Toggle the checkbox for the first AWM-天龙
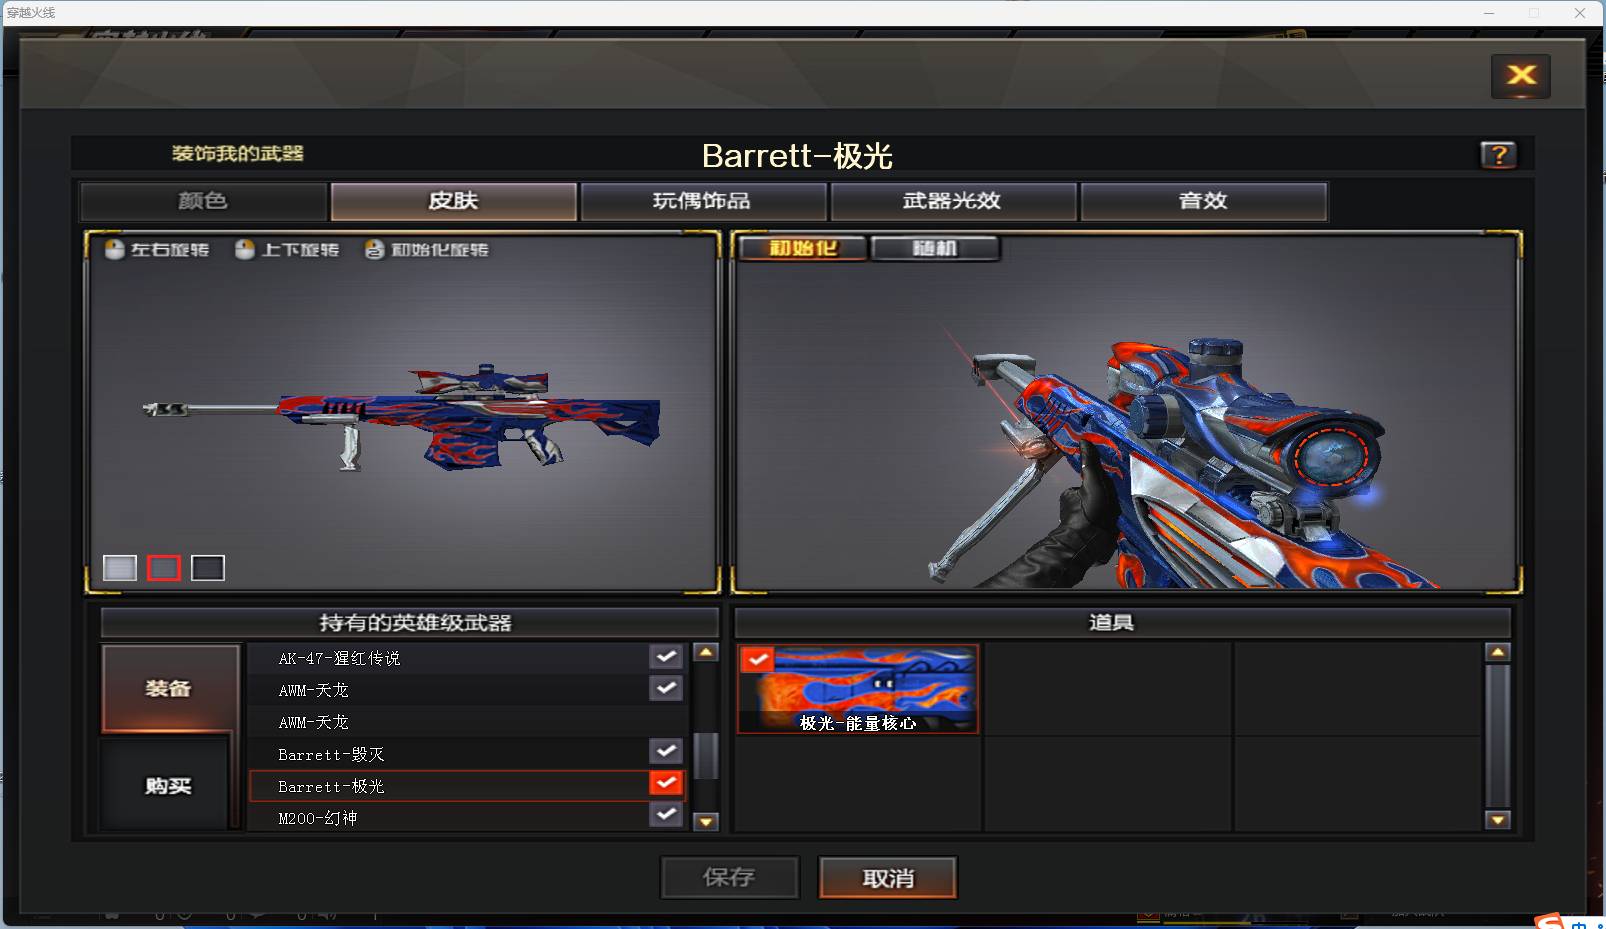This screenshot has height=929, width=1606. coord(666,689)
